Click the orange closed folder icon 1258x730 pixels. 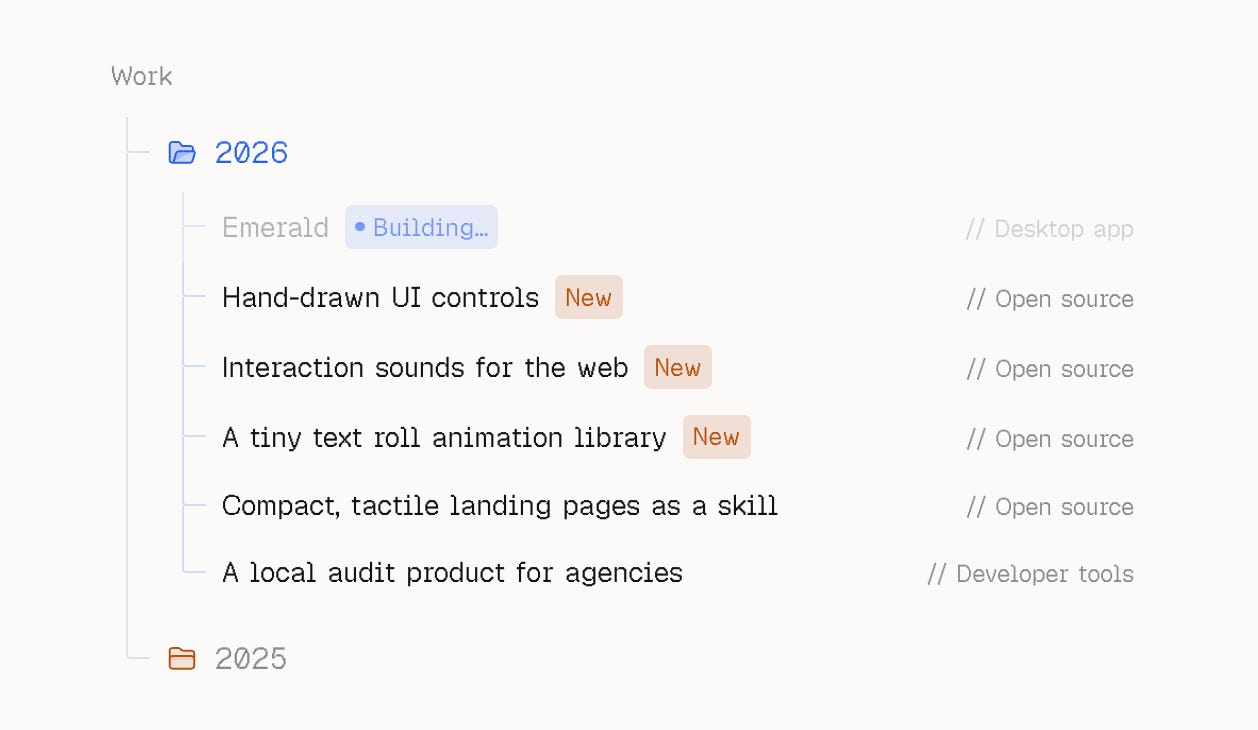point(182,658)
